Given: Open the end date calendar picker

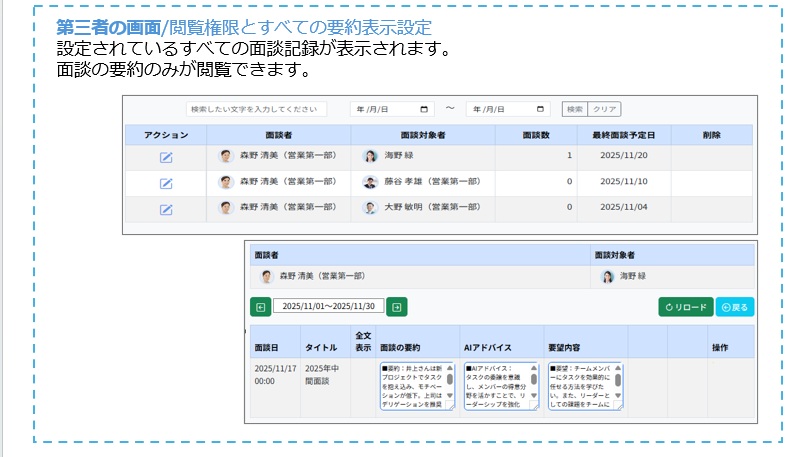Looking at the screenshot, I should point(541,109).
